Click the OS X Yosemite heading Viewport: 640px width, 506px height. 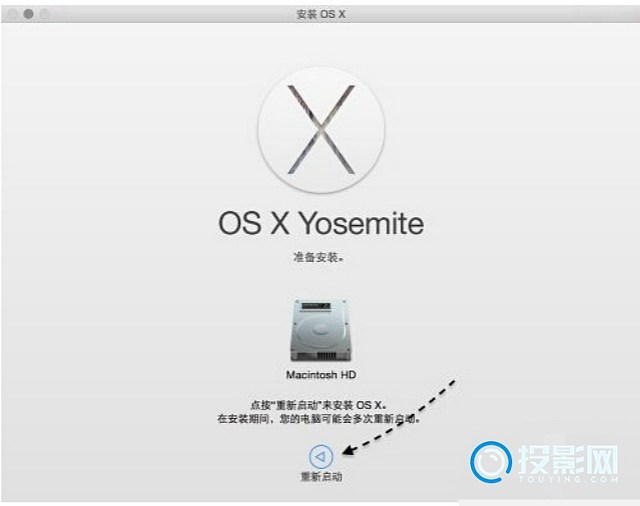click(x=321, y=224)
